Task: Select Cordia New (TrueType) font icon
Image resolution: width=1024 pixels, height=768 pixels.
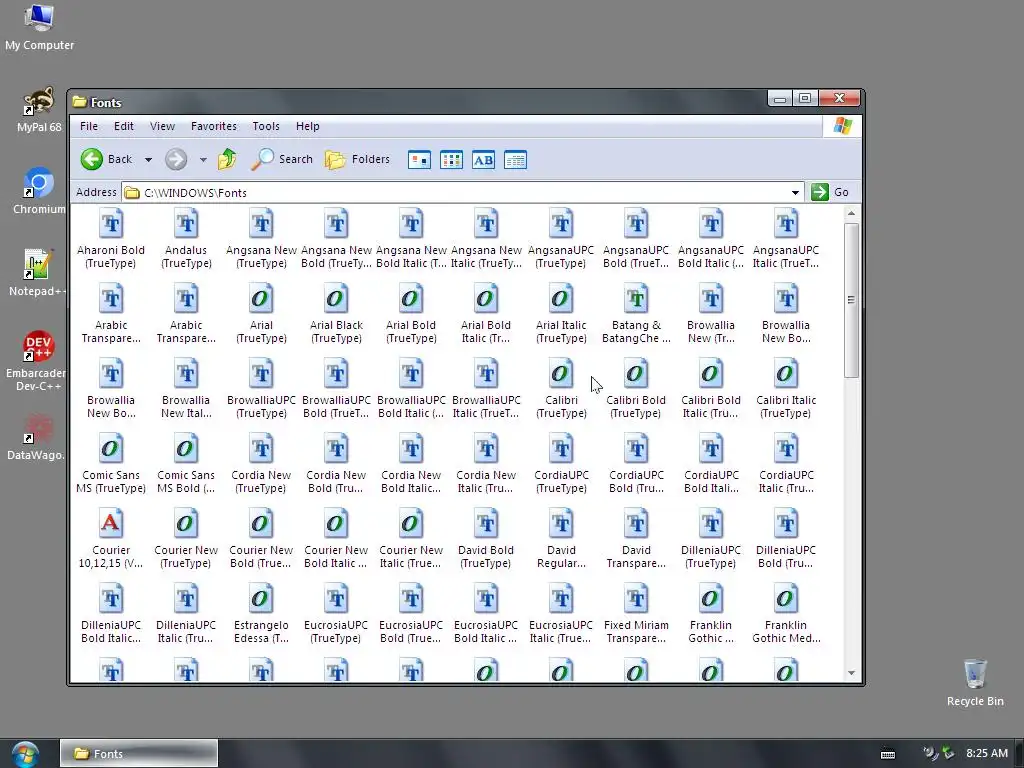Action: pos(261,449)
